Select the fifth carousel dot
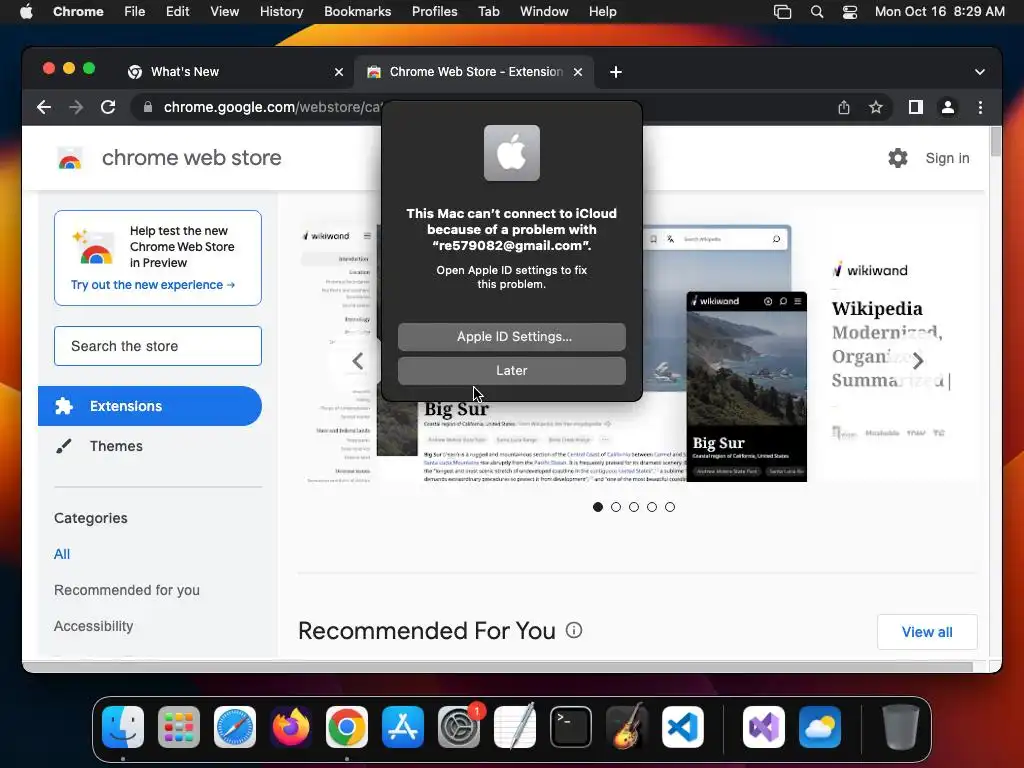This screenshot has height=768, width=1024. (670, 507)
